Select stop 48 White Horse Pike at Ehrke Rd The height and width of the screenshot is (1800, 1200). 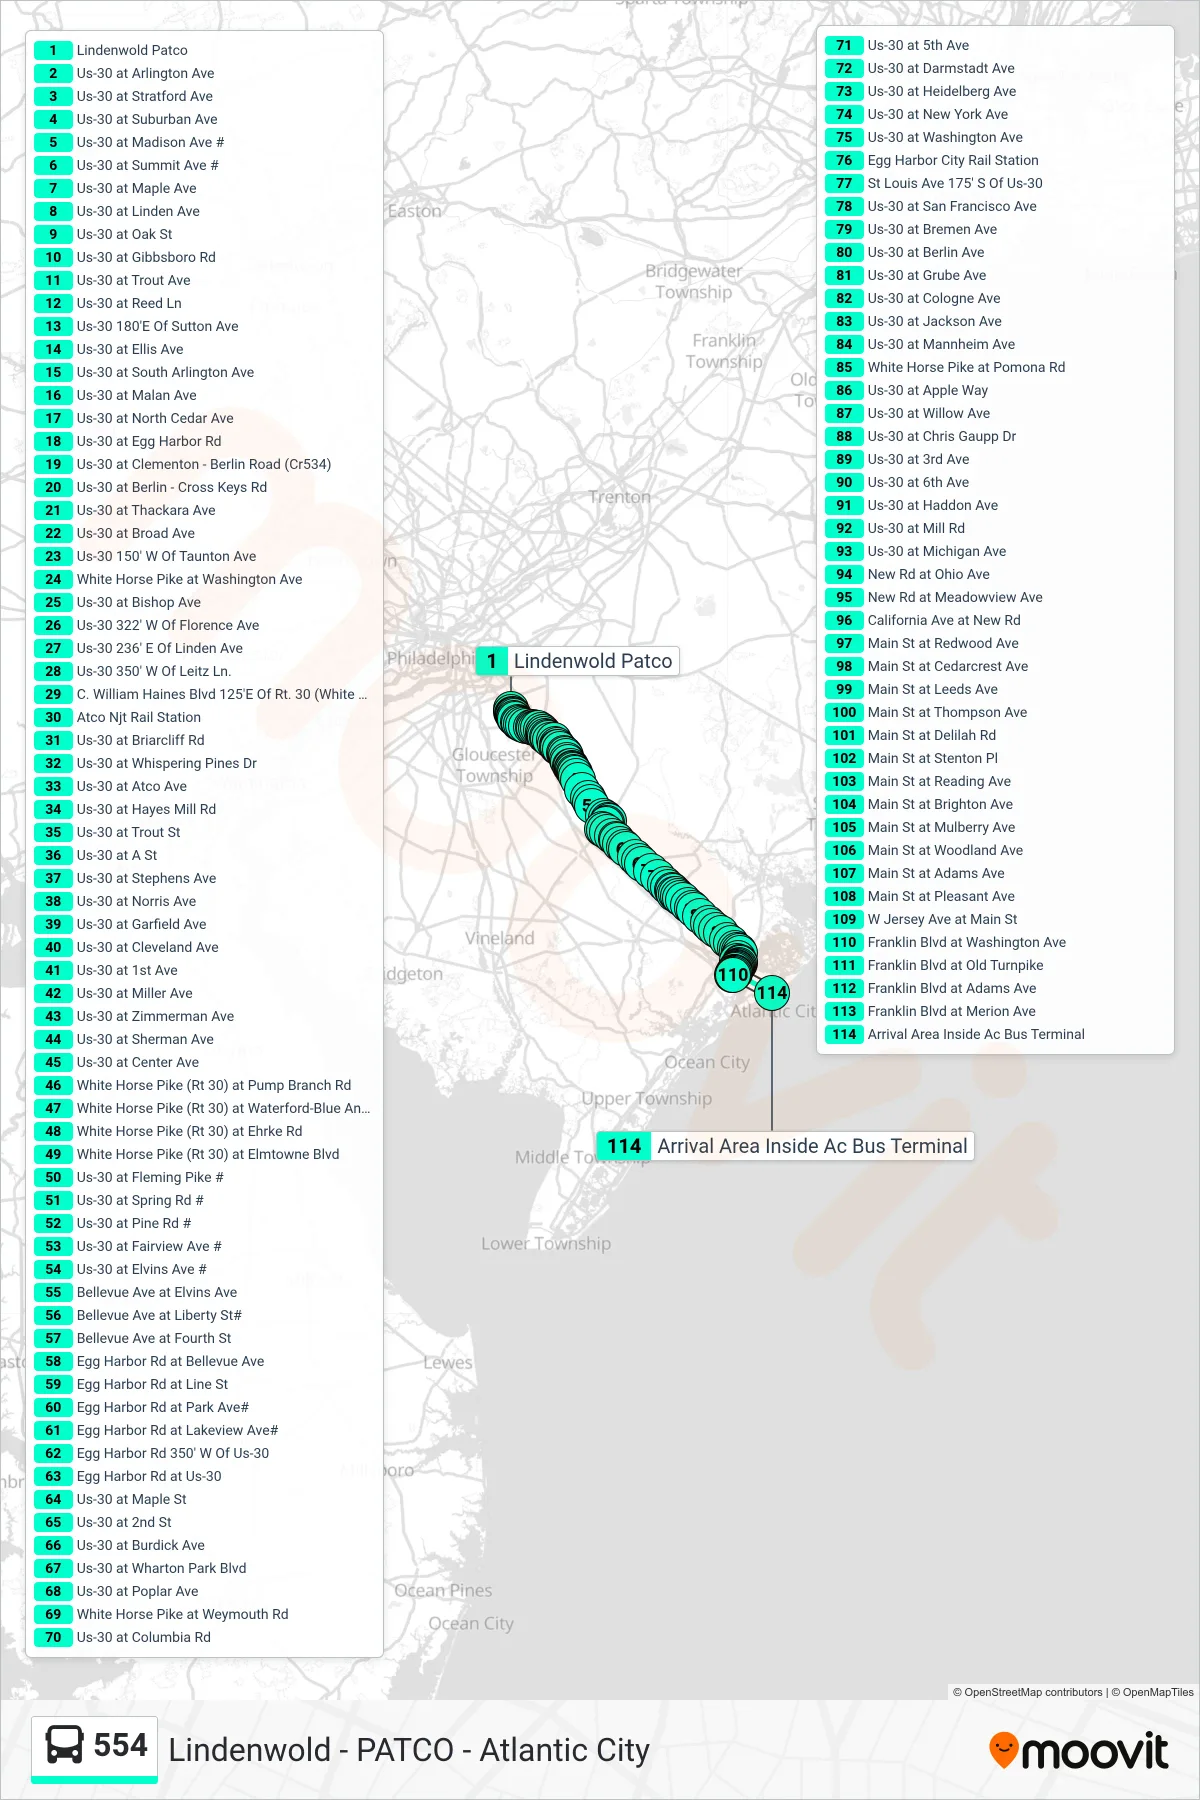click(169, 1131)
